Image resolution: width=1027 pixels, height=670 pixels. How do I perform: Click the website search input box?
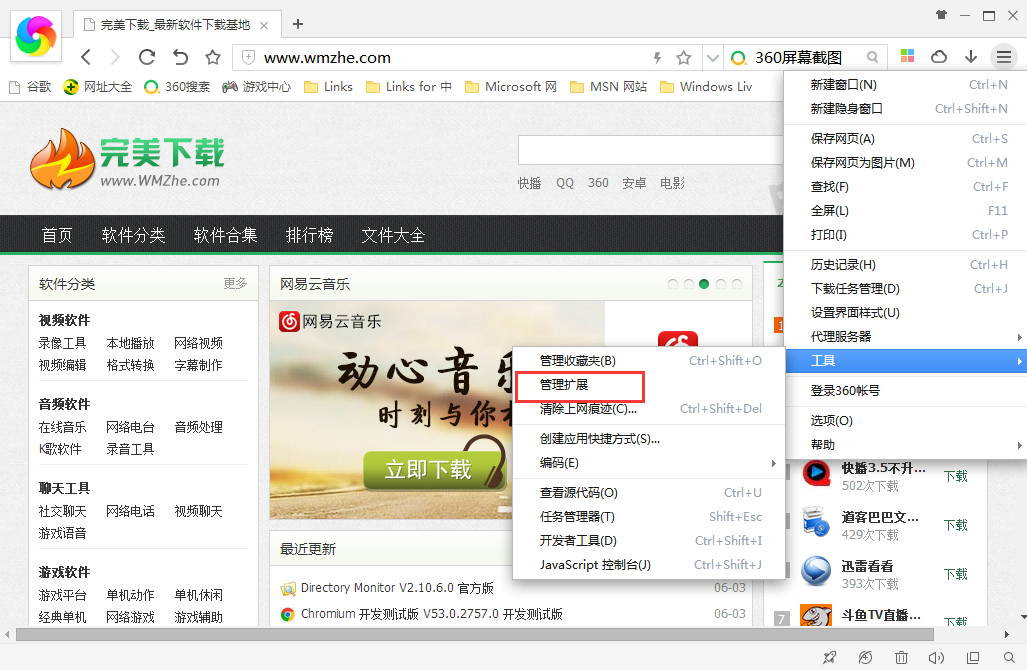pos(650,150)
